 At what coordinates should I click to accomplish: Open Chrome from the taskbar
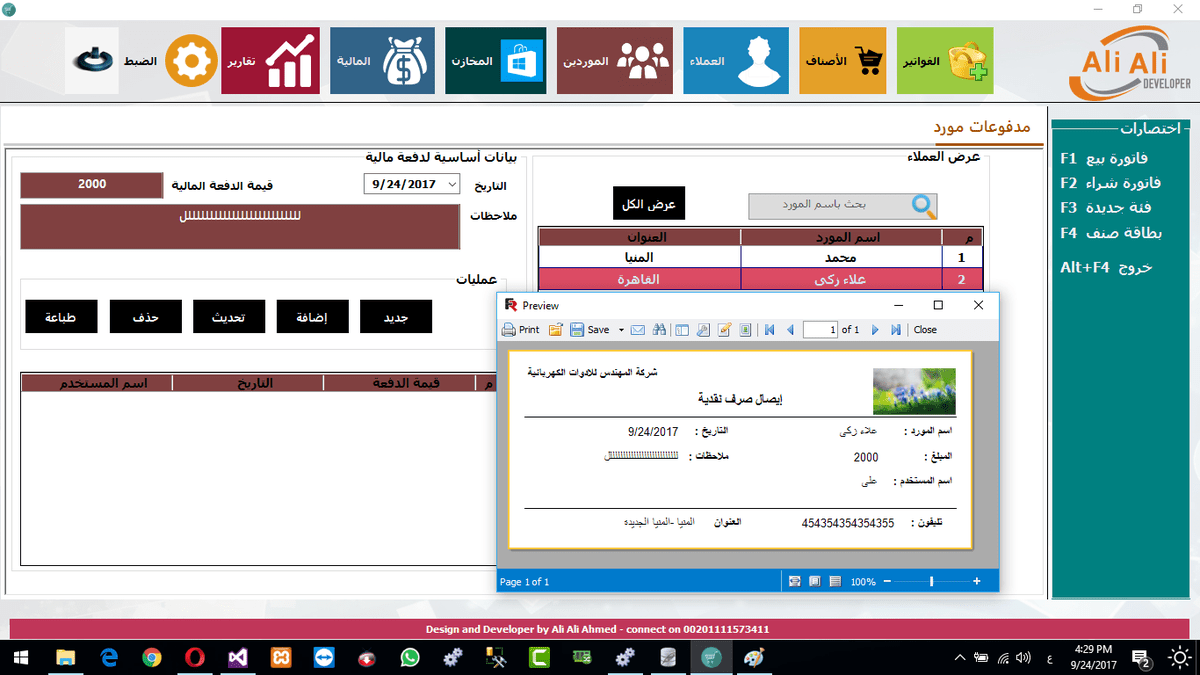point(152,657)
